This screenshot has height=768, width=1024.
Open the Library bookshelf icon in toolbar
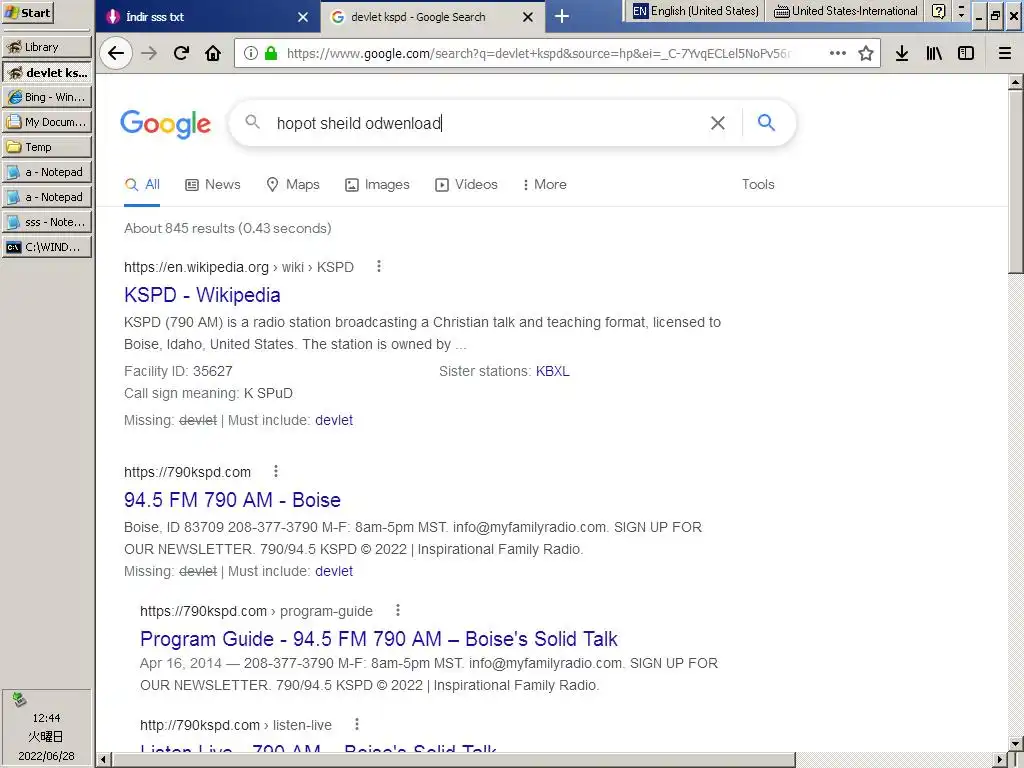coord(934,54)
